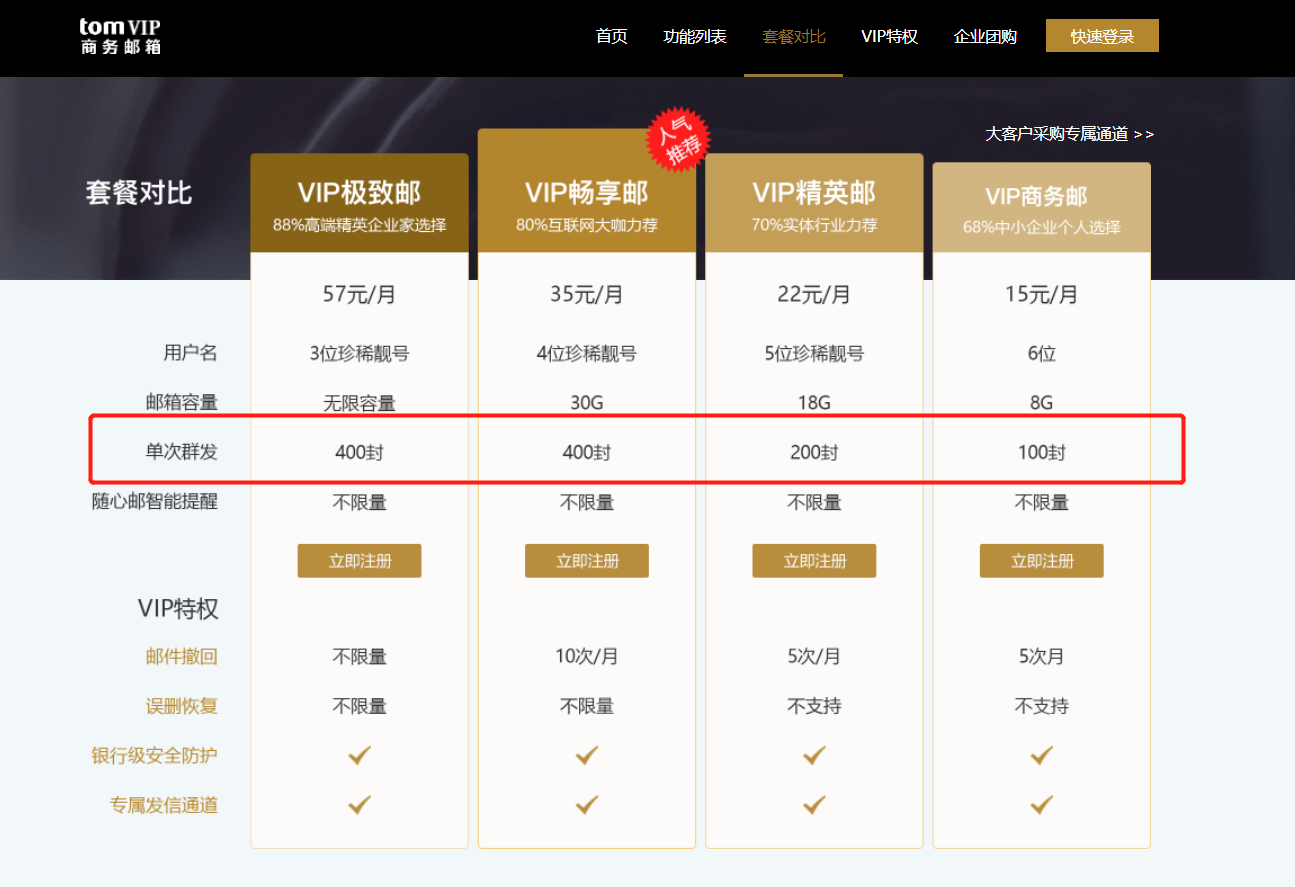Click VIP极致邮 checkmark in 银行级安全防护 row

click(x=359, y=755)
